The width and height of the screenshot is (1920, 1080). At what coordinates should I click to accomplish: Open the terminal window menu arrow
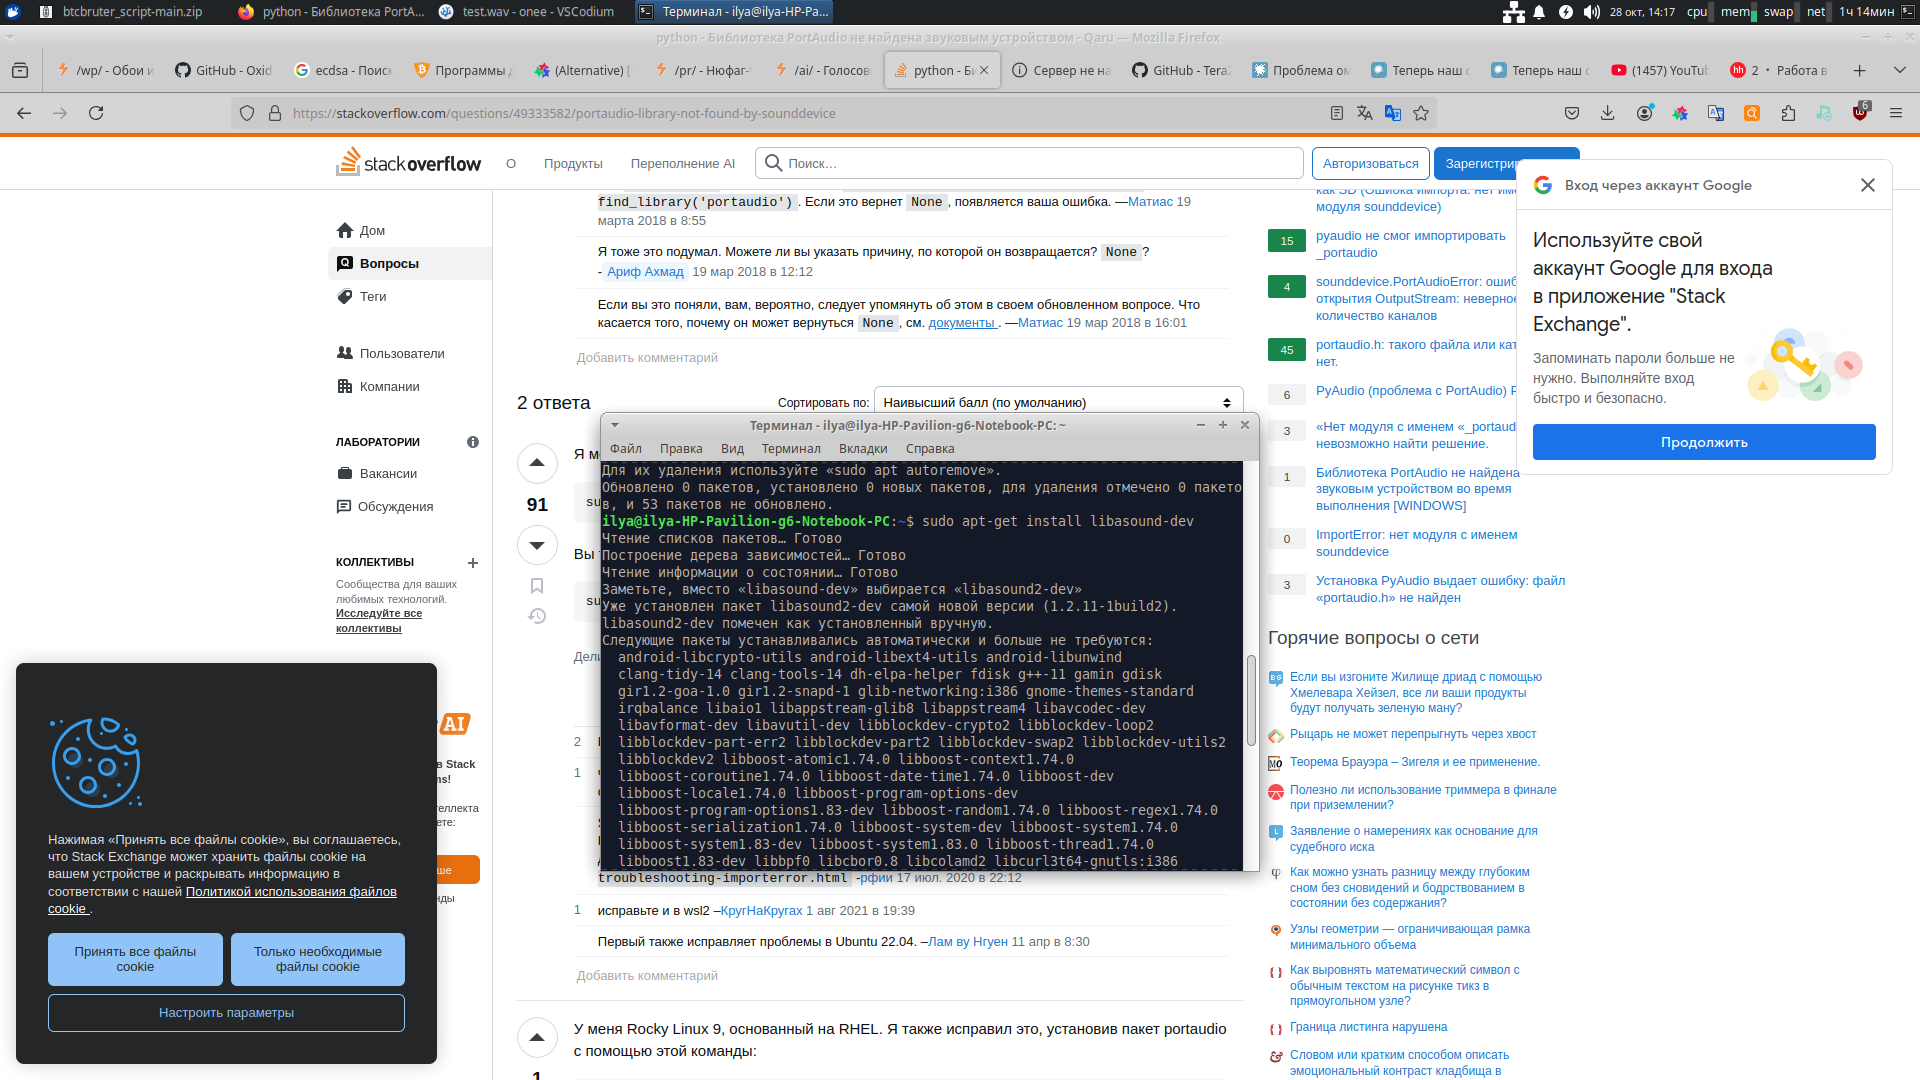click(x=615, y=425)
